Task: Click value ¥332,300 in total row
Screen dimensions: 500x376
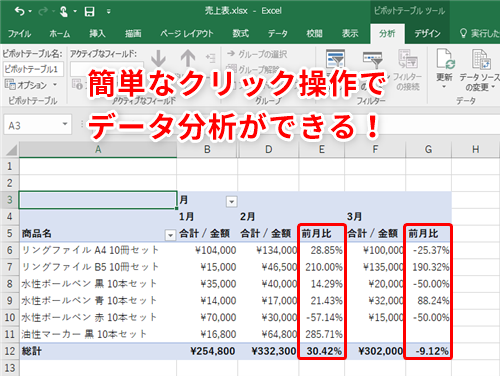Action: click(x=274, y=351)
